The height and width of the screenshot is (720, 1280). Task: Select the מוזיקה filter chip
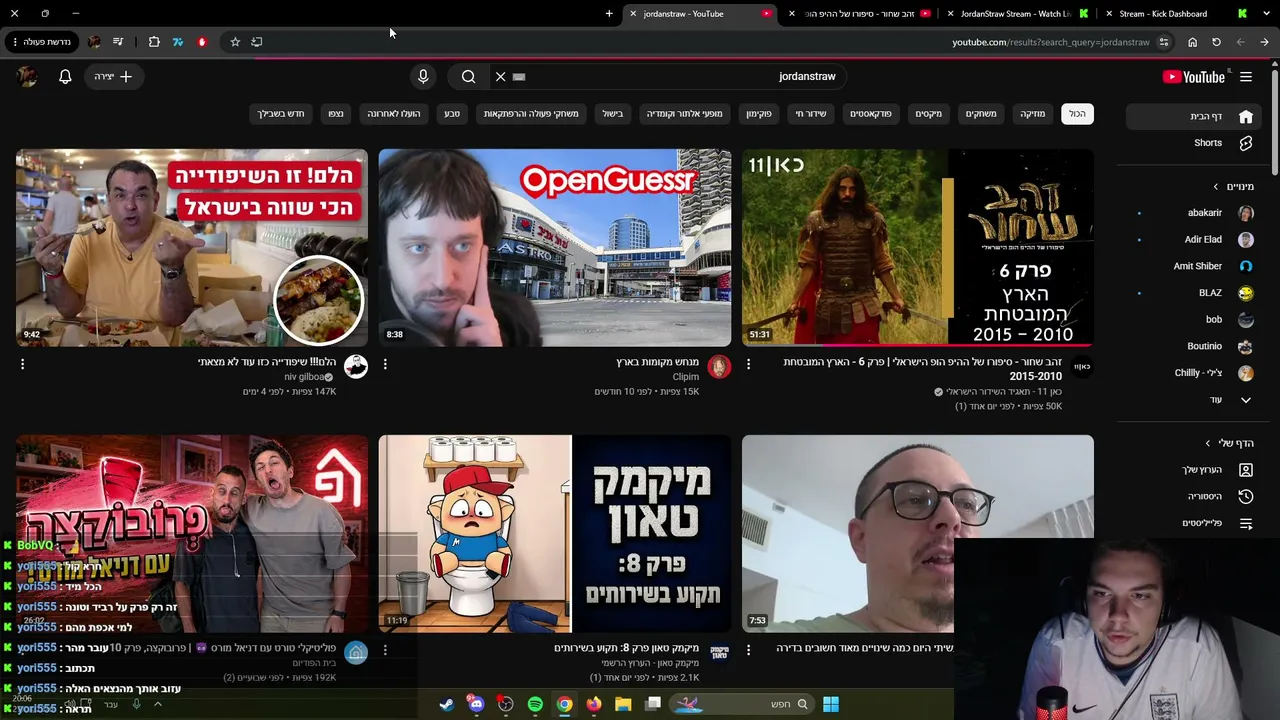pyautogui.click(x=1032, y=114)
